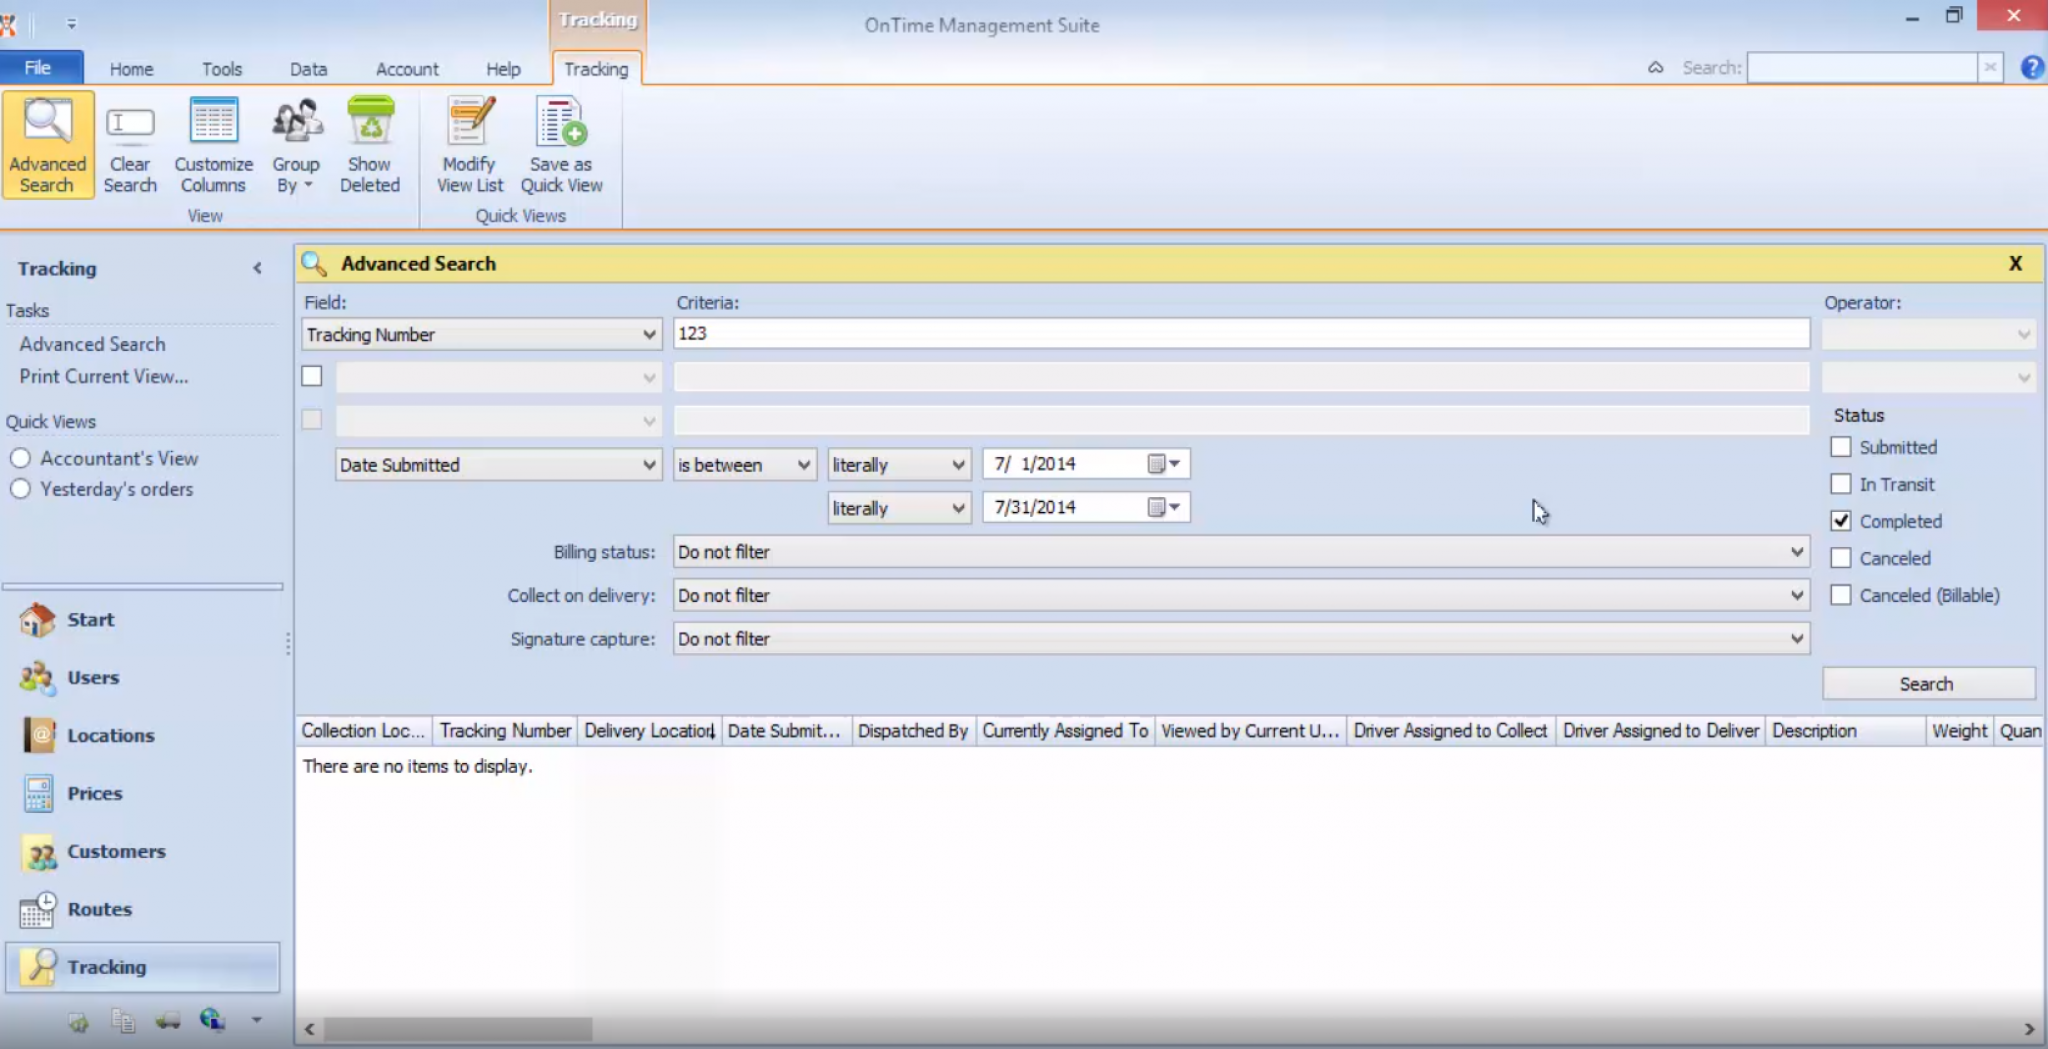2048x1049 pixels.
Task: Open the Prices navigation item
Action: [94, 794]
